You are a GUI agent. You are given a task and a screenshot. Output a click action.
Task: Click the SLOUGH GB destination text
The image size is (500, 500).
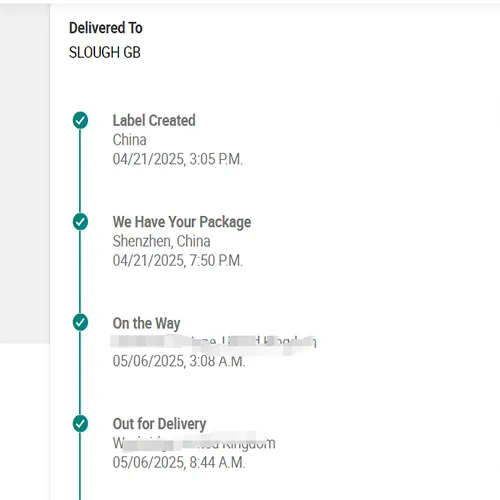click(x=105, y=52)
